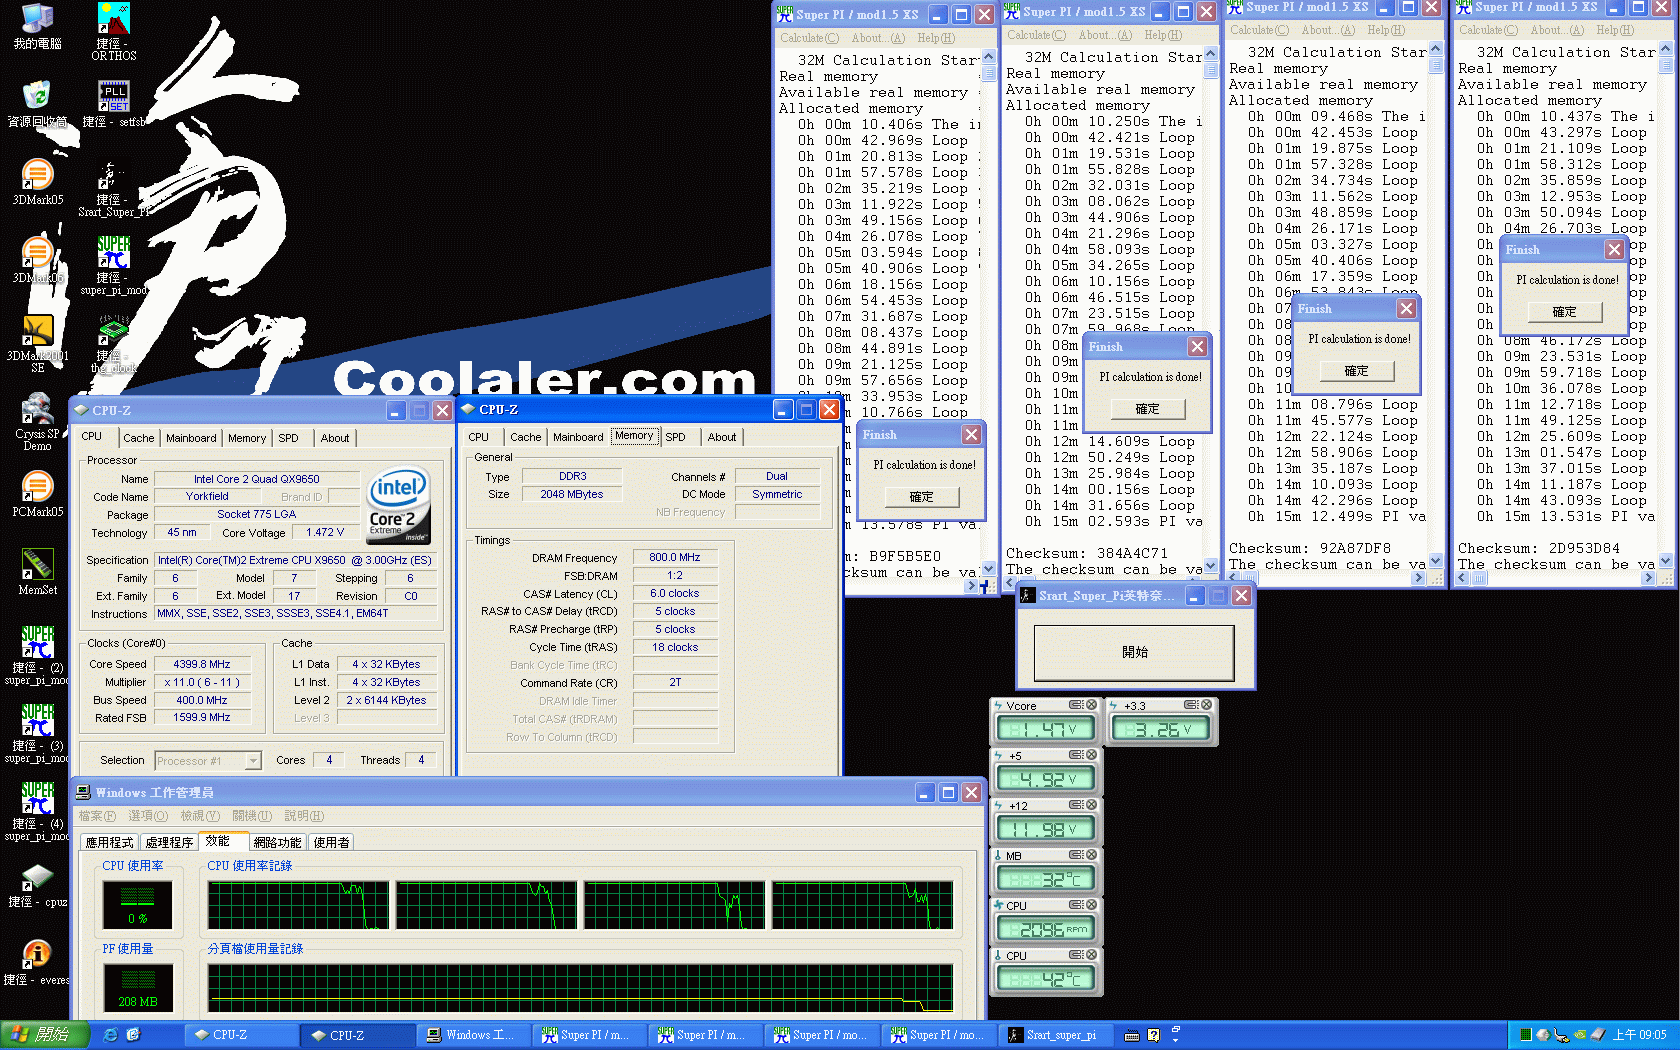Open settings of the +5 voltage widget

coord(1076,755)
